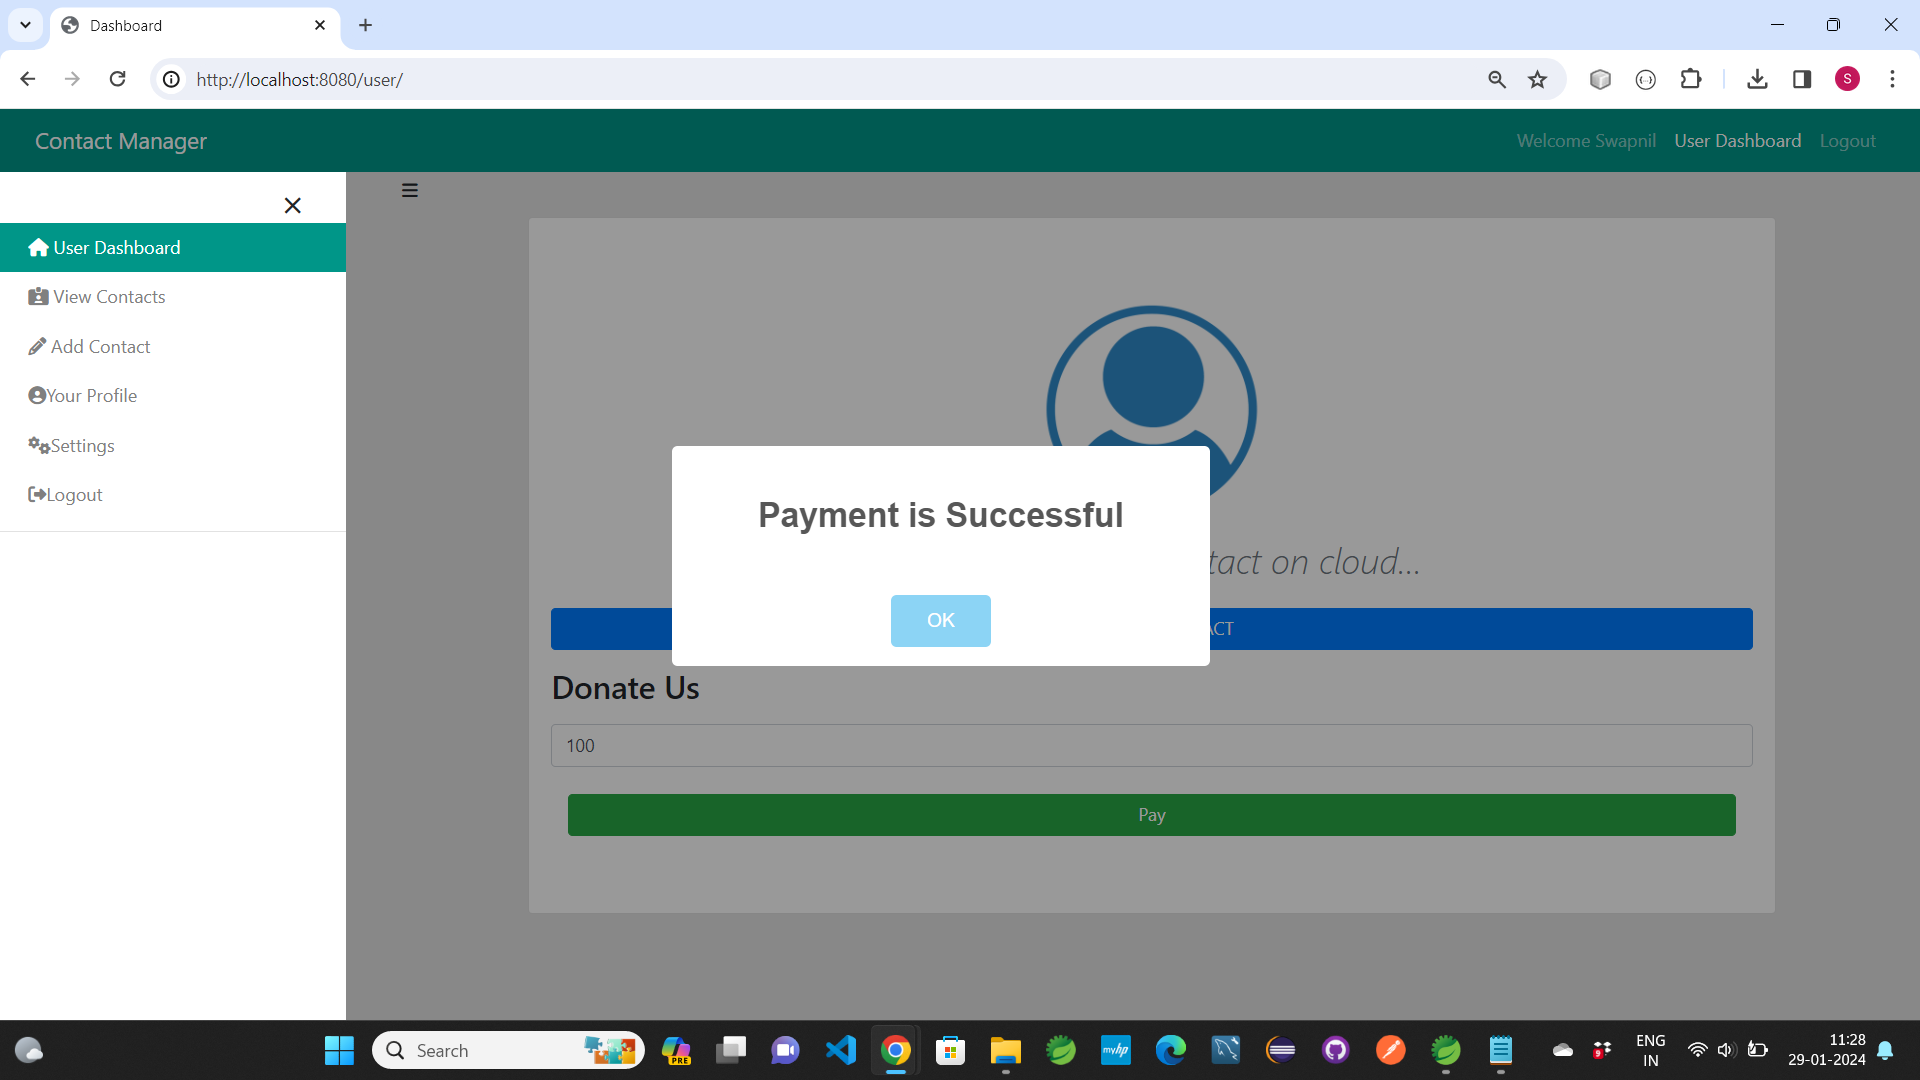Select User Dashboard in the sidebar
The height and width of the screenshot is (1080, 1920).
pyautogui.click(x=116, y=247)
